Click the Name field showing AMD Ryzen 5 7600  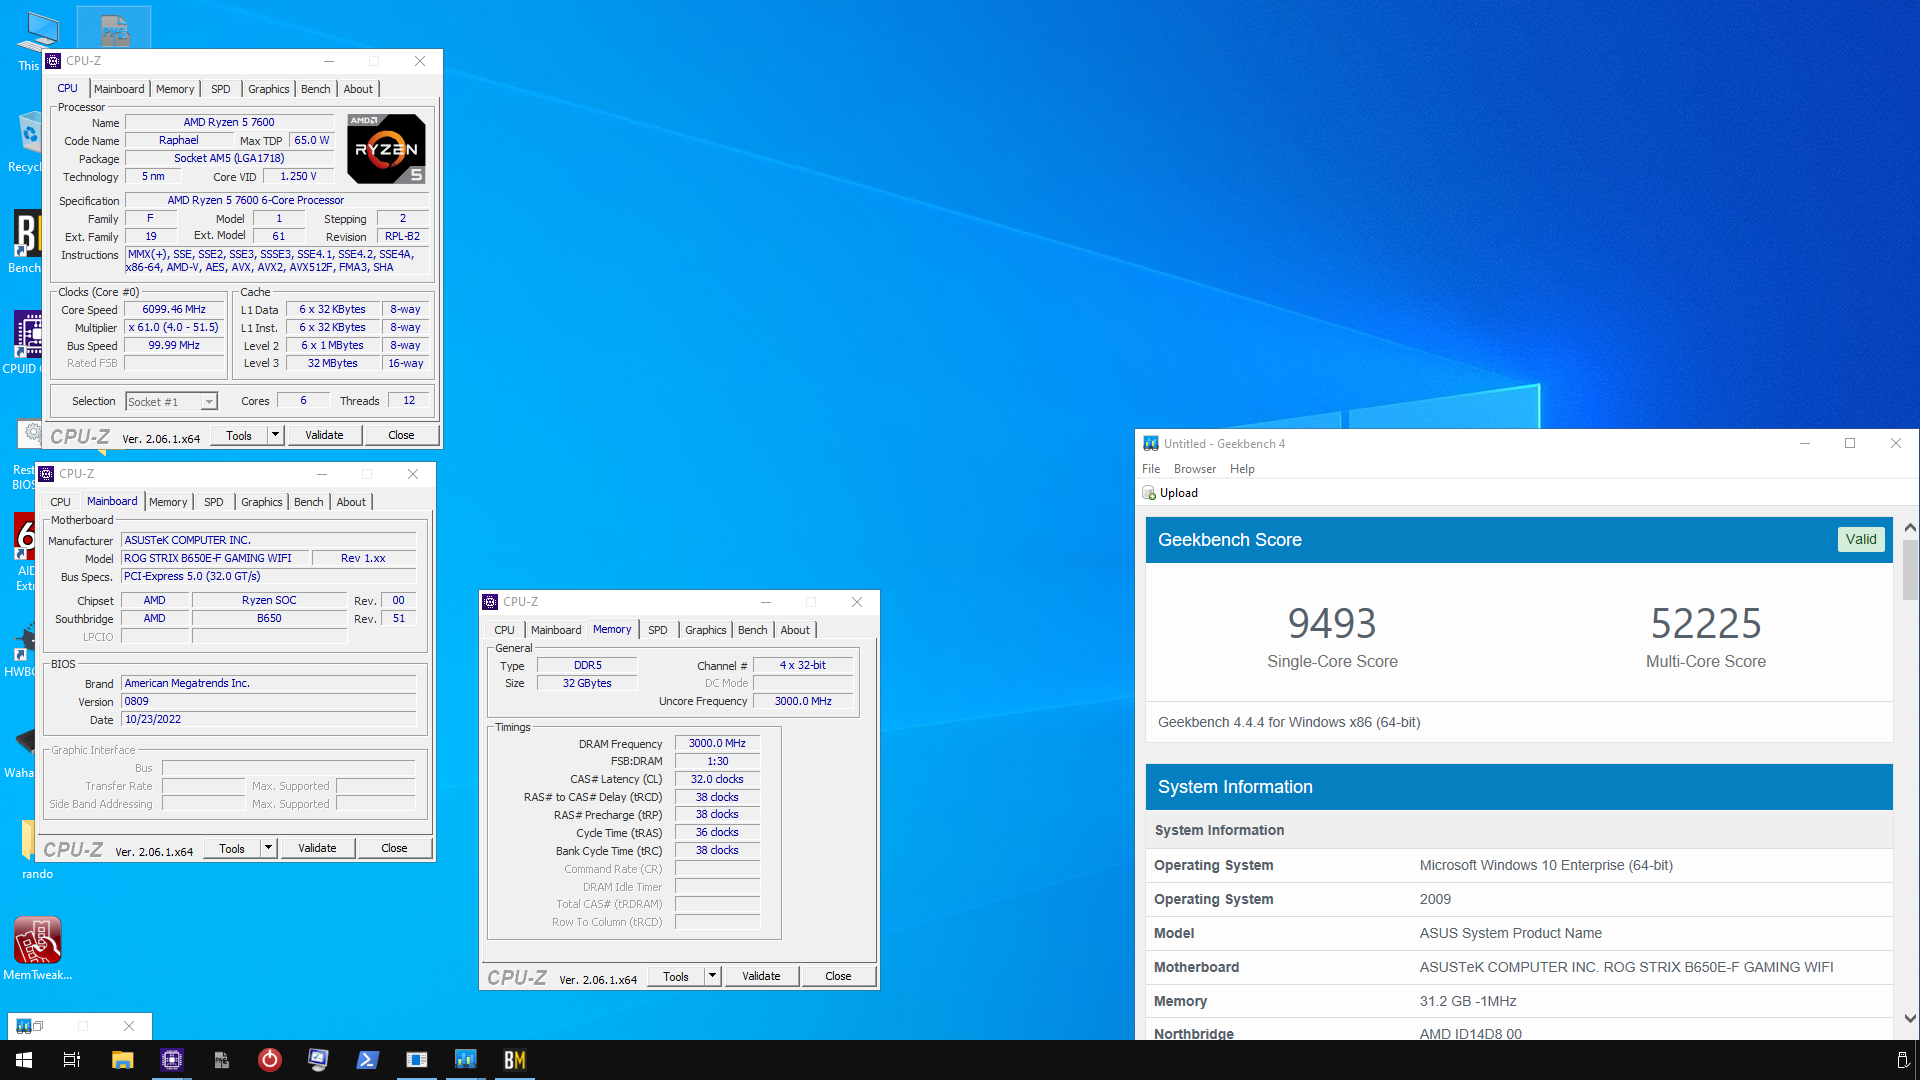tap(229, 122)
